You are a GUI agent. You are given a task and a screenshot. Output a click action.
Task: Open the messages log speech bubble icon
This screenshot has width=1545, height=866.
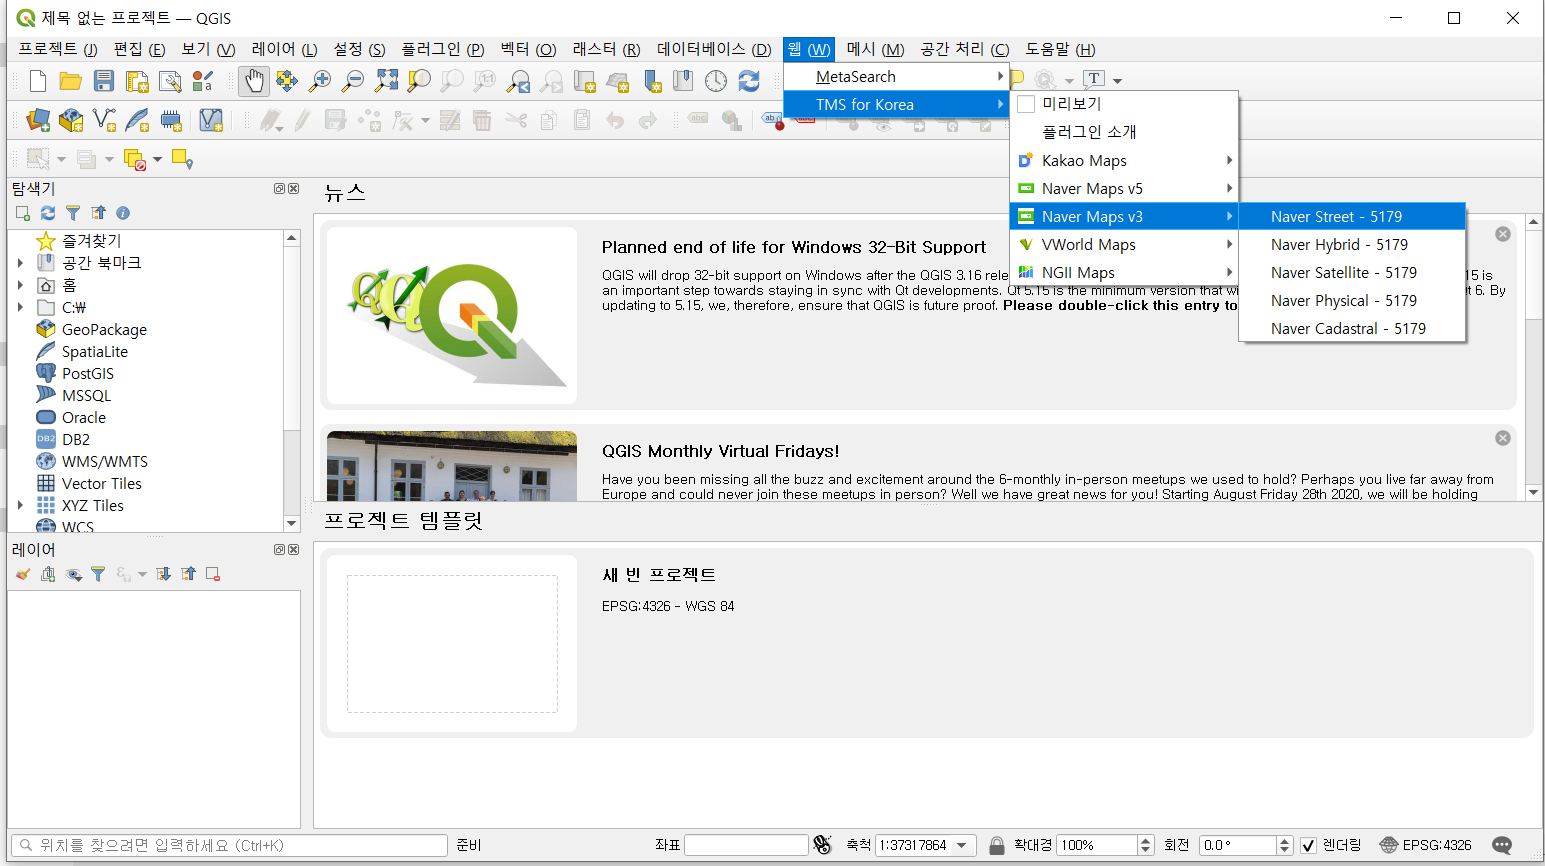pyautogui.click(x=1502, y=845)
